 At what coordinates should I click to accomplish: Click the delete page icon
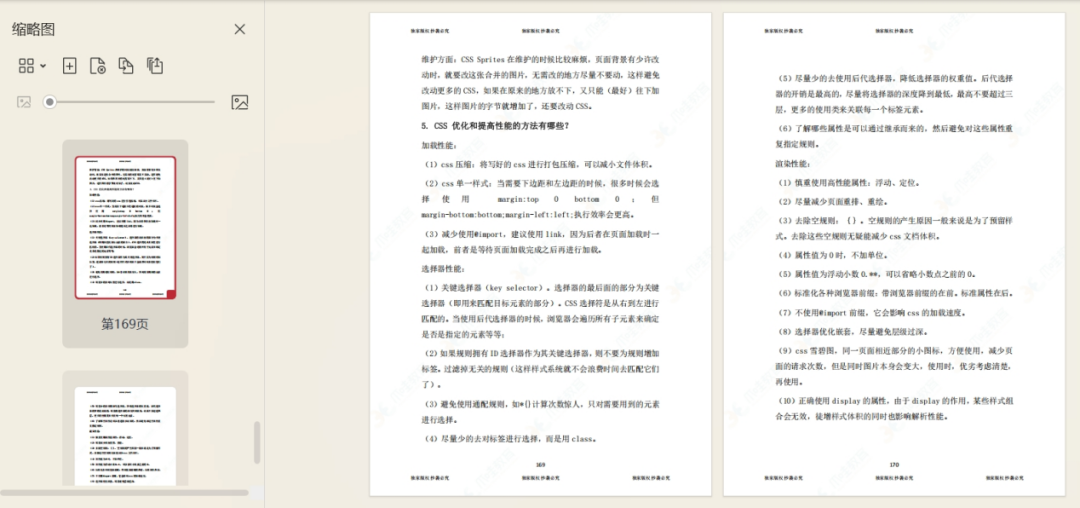(98, 65)
